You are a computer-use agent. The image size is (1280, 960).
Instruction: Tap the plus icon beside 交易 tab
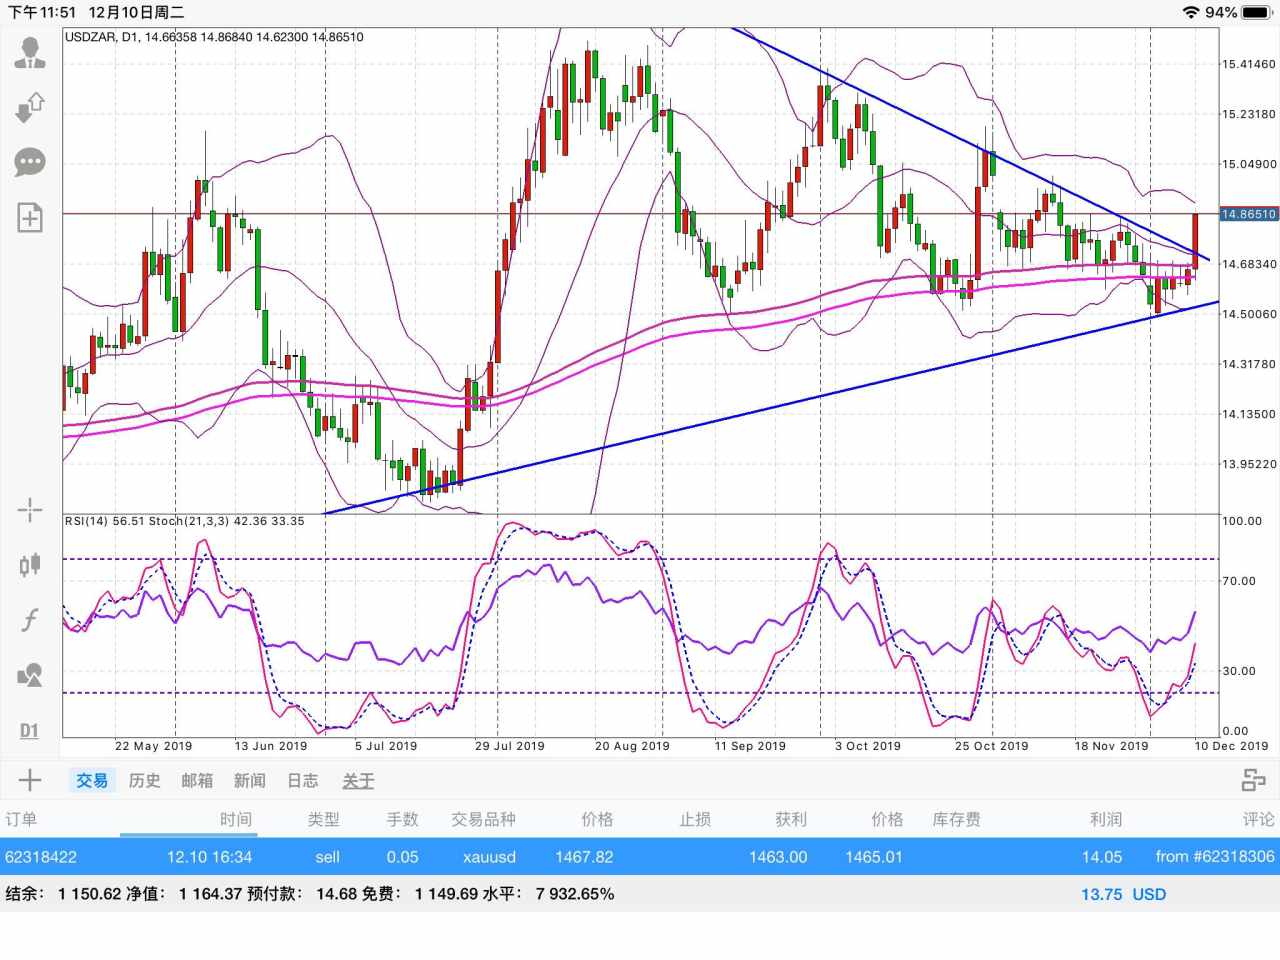click(x=30, y=780)
